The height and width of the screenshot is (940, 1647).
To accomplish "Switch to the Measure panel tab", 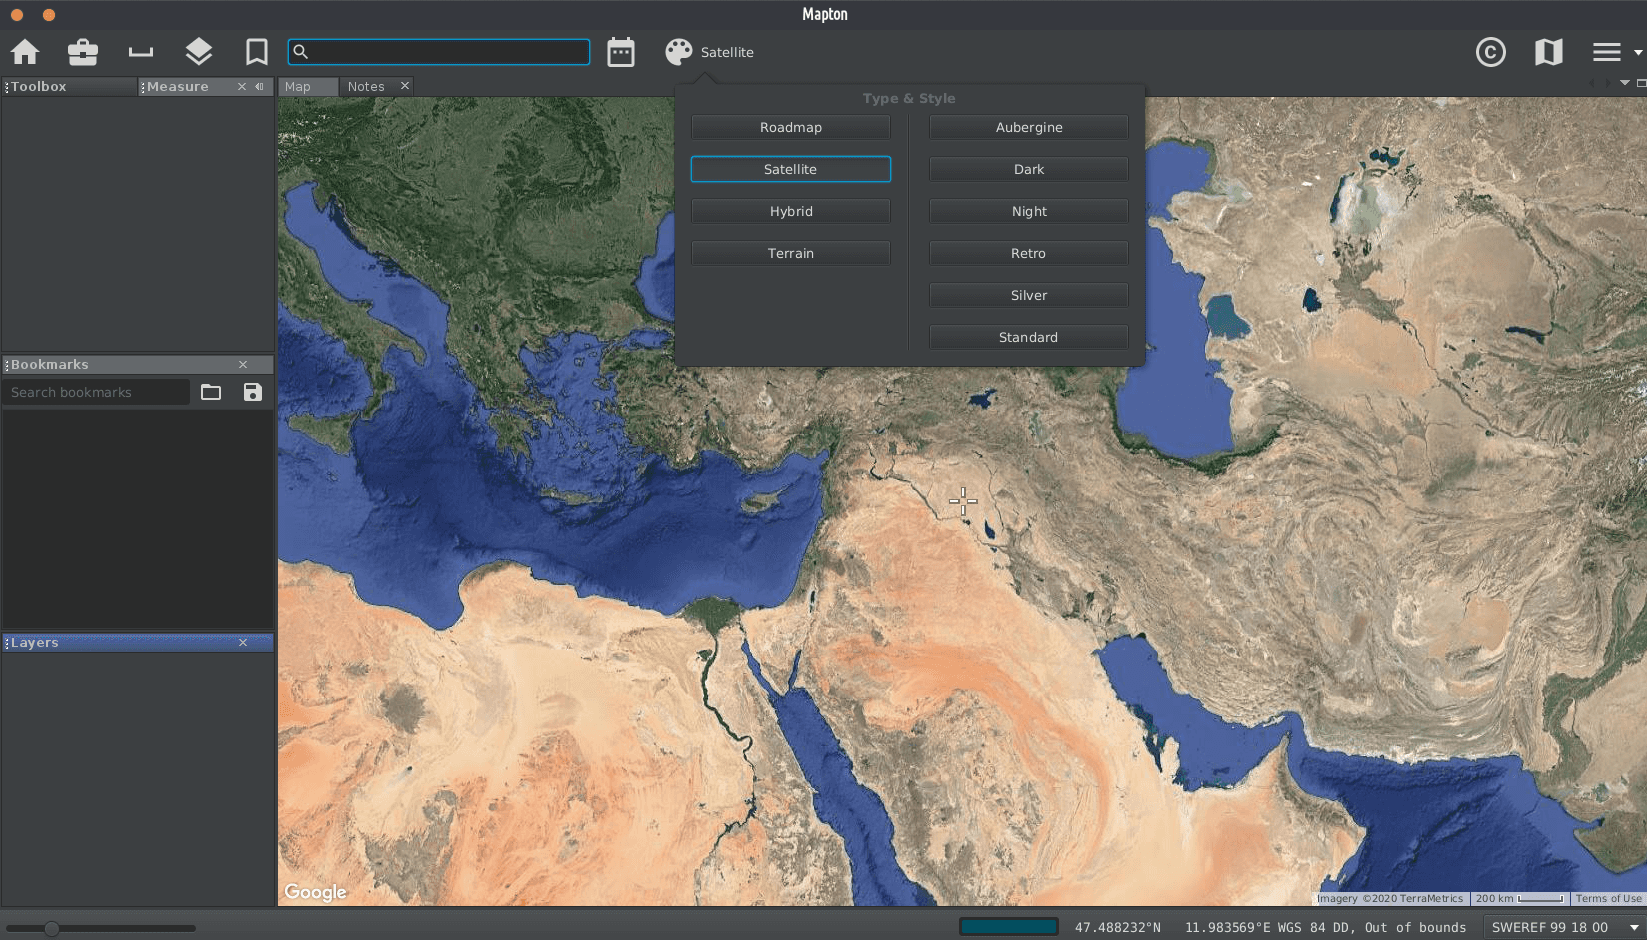I will click(x=178, y=87).
